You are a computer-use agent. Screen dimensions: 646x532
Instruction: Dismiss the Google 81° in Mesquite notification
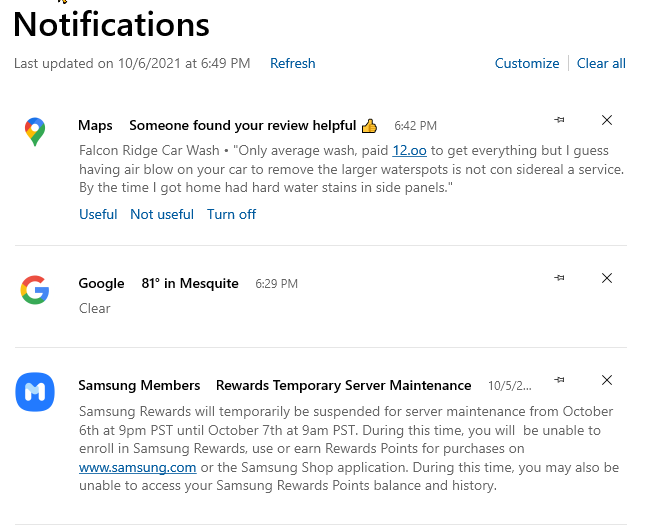[607, 278]
